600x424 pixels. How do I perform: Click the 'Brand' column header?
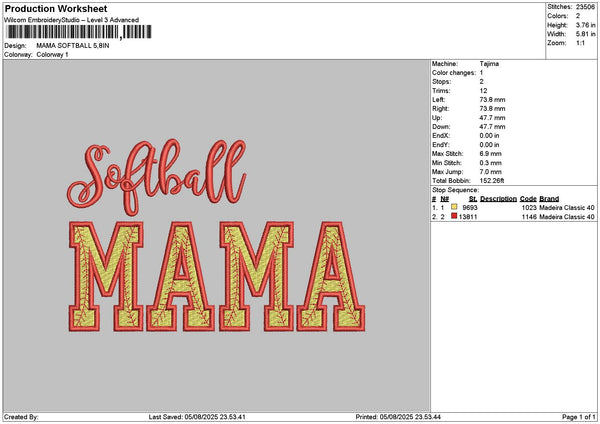[x=549, y=199]
